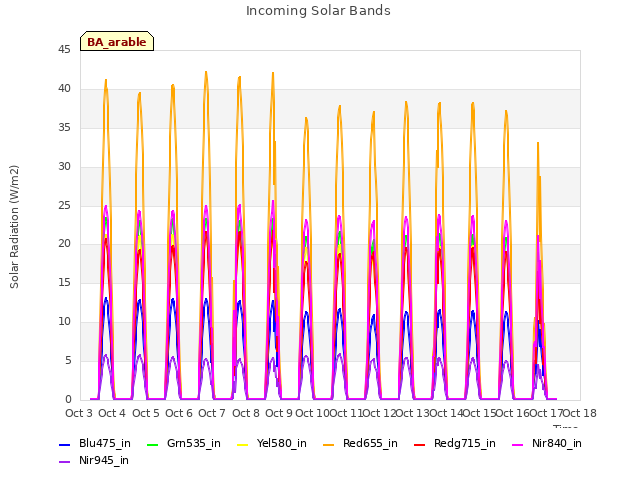Click the 40 y-axis tick label

tap(64, 89)
